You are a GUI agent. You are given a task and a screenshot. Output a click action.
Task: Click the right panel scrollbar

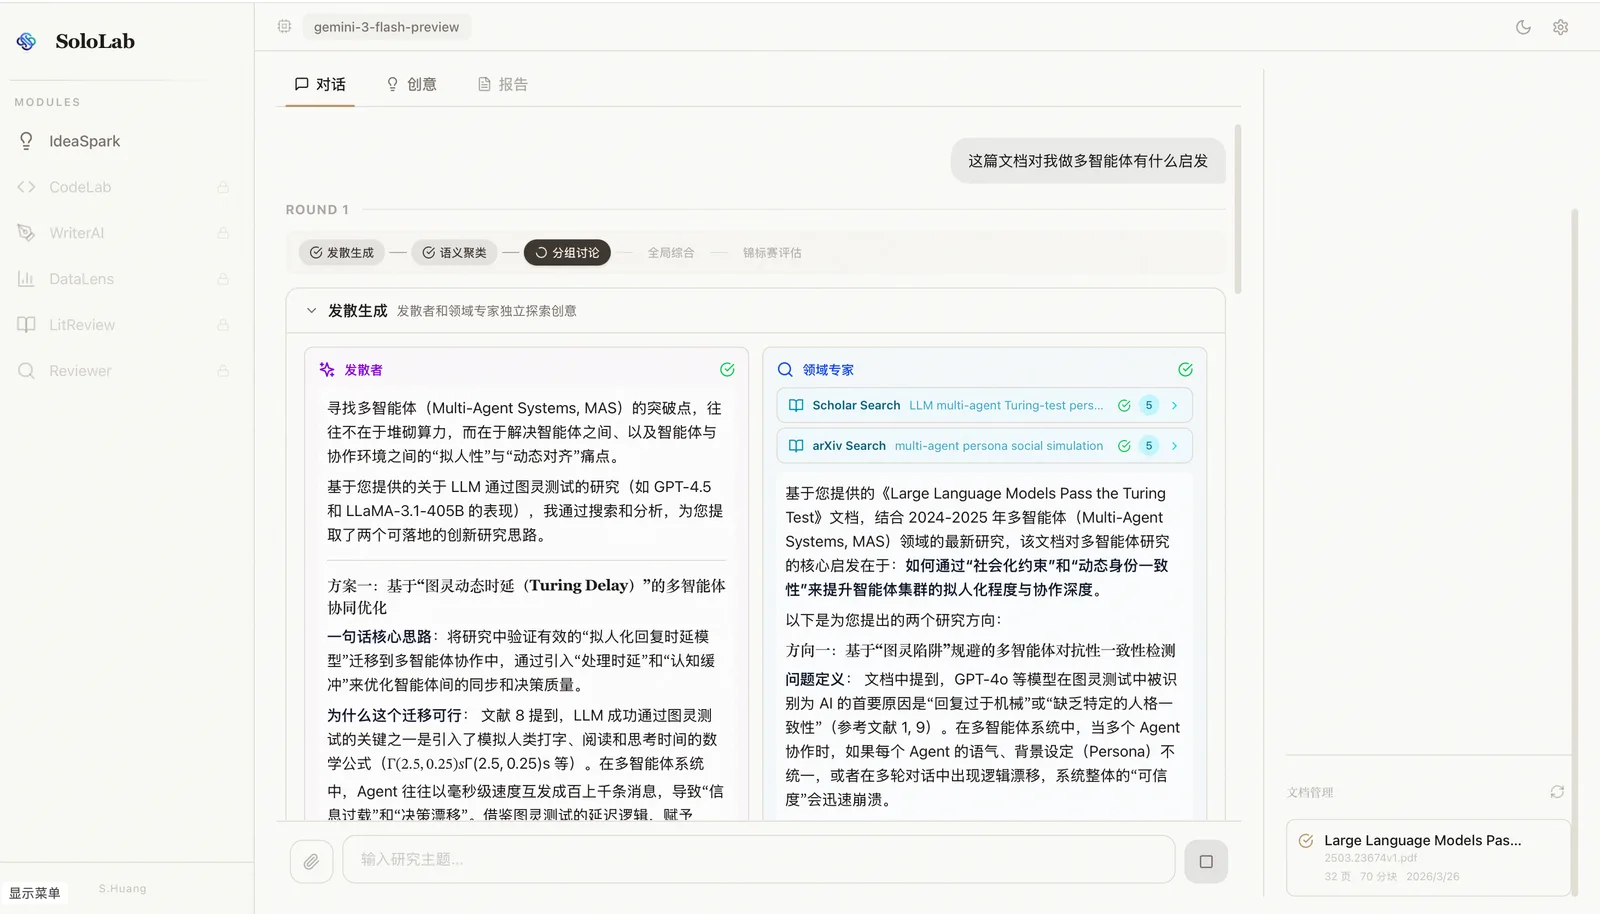click(1574, 552)
